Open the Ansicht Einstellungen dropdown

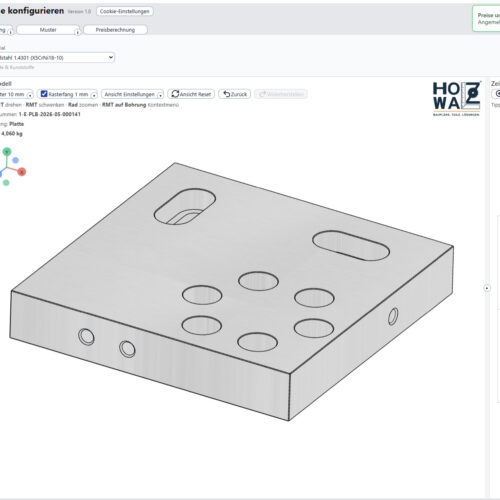(132, 94)
